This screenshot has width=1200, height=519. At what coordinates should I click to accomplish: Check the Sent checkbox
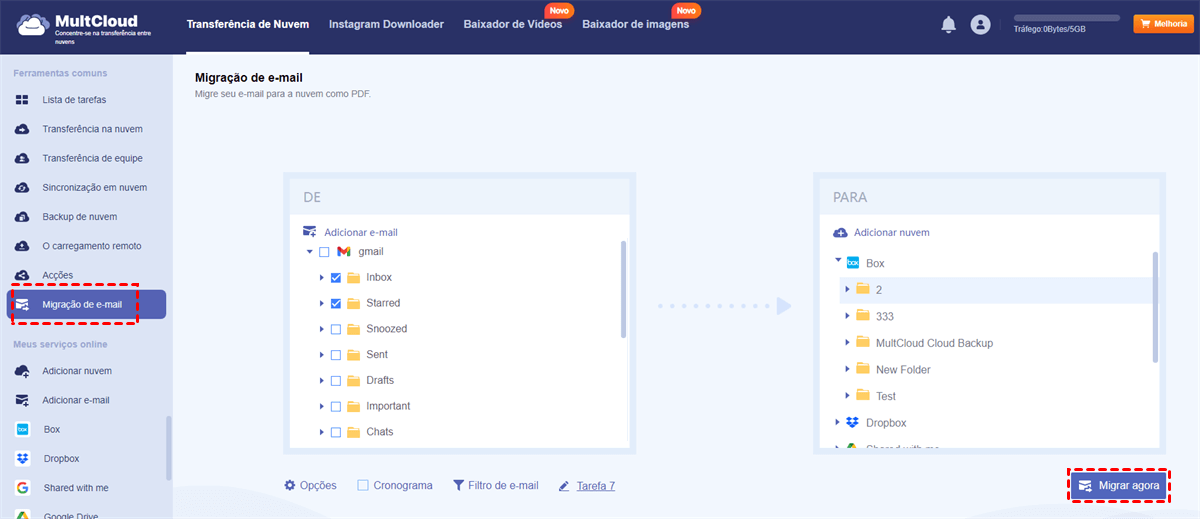[x=336, y=355]
